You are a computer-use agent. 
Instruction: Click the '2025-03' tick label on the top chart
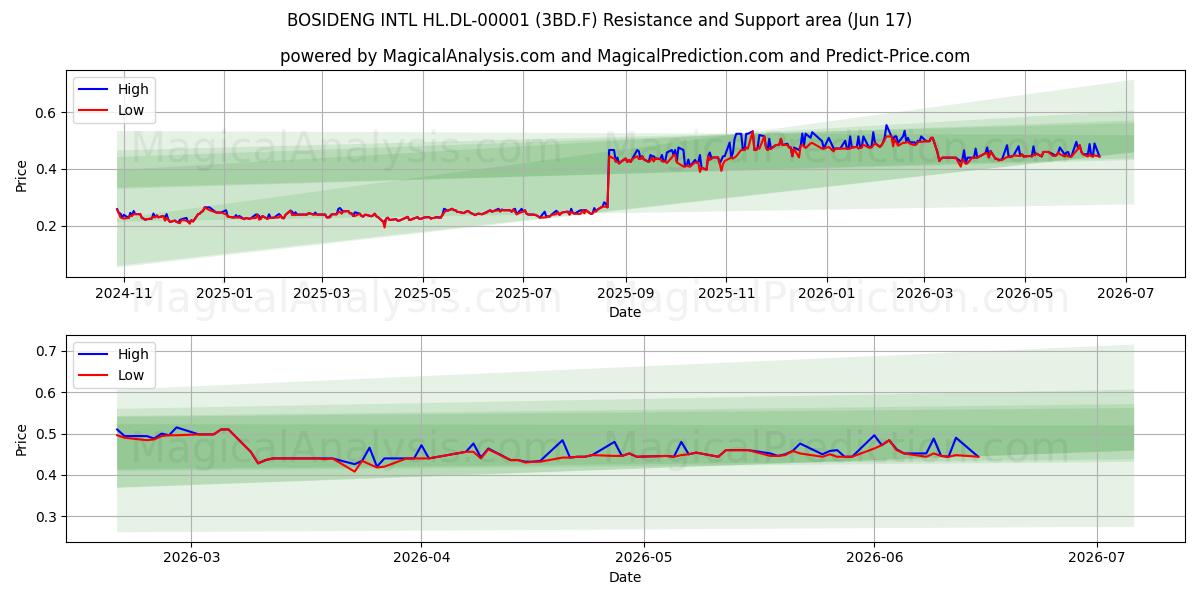pos(322,295)
